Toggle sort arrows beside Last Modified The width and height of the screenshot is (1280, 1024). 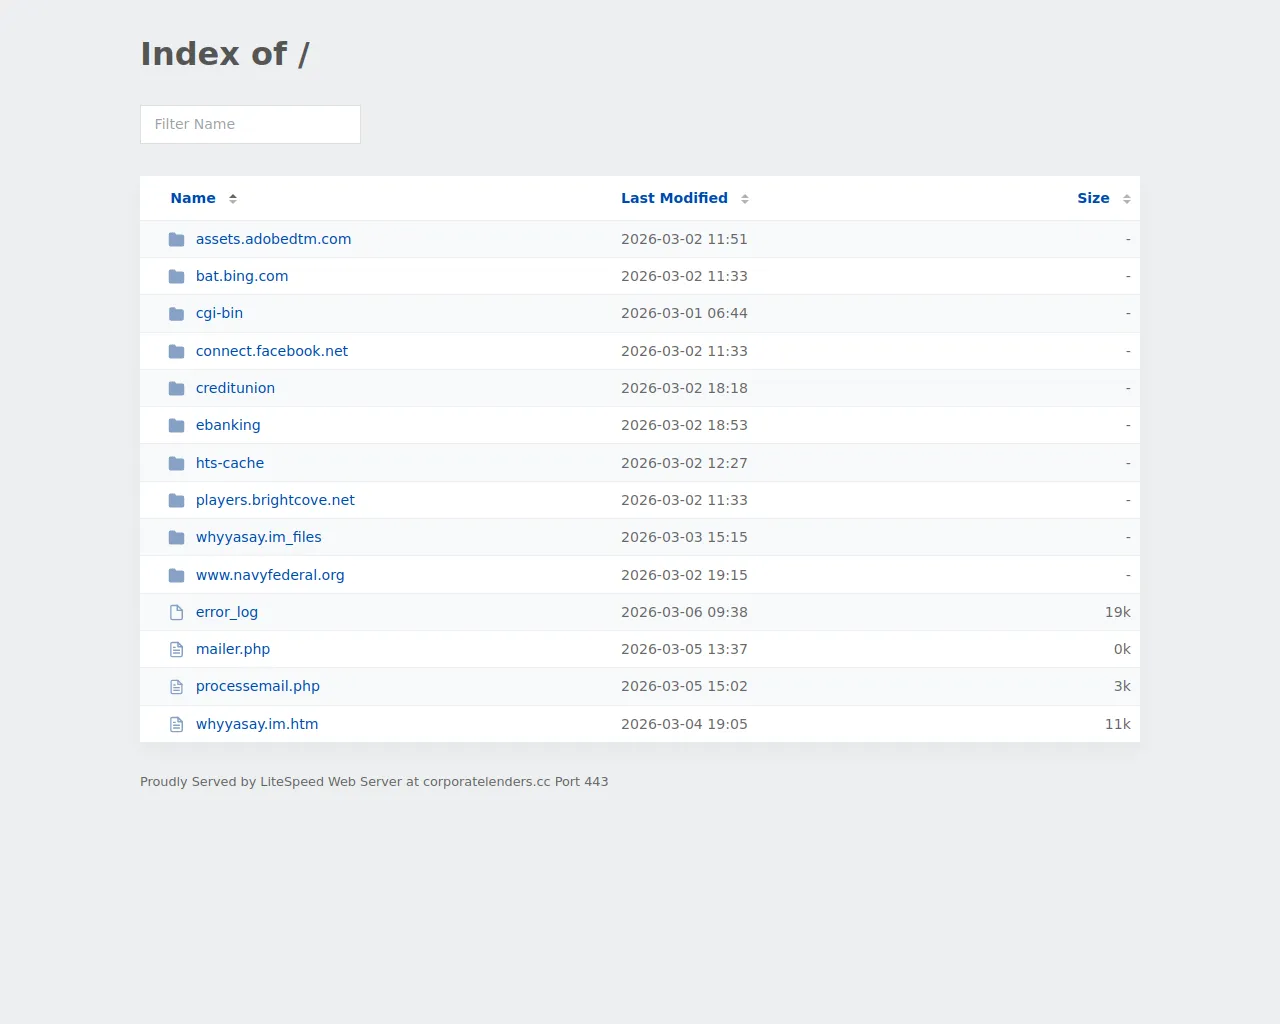click(x=745, y=199)
